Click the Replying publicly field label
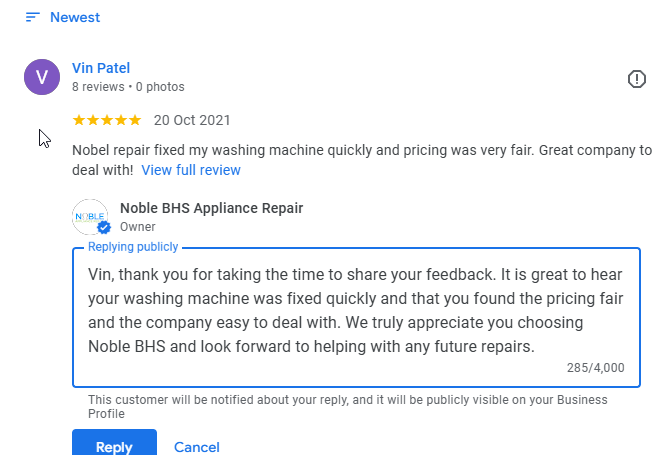Viewport: 668px width, 455px height. [x=133, y=247]
